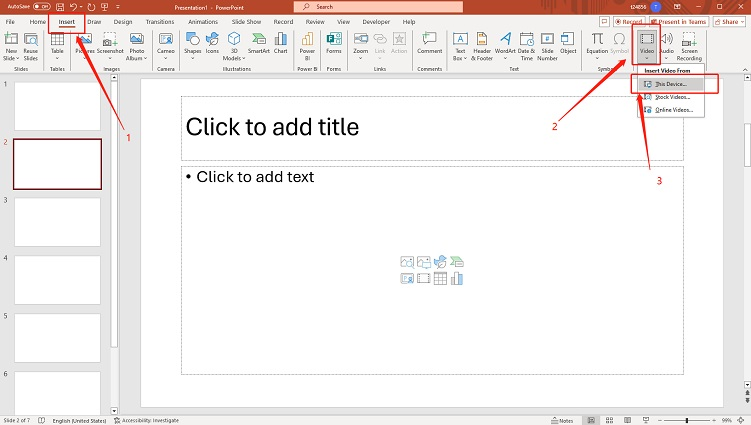Screen dimensions: 751x425
Task: Click Insert Table icon in slide placeholder
Action: click(440, 278)
